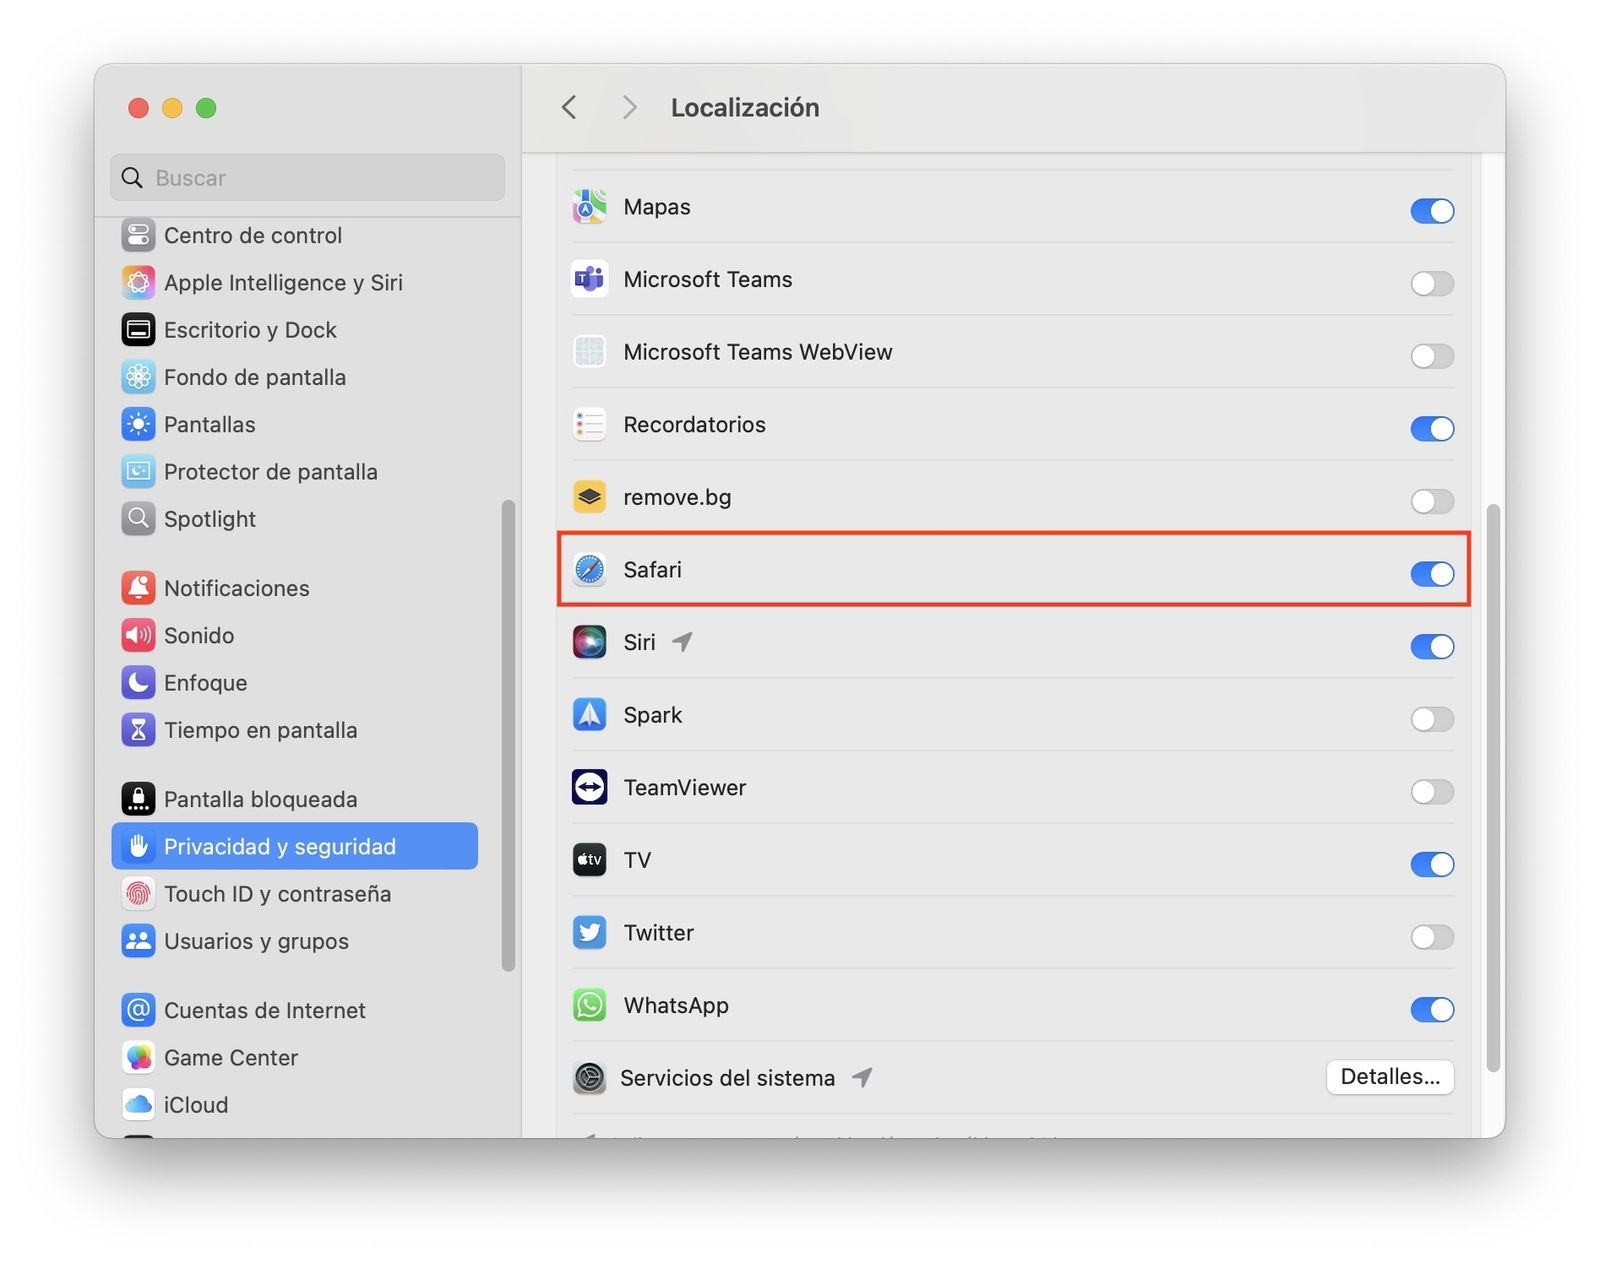Click the Servicios del sistema label

727,1078
